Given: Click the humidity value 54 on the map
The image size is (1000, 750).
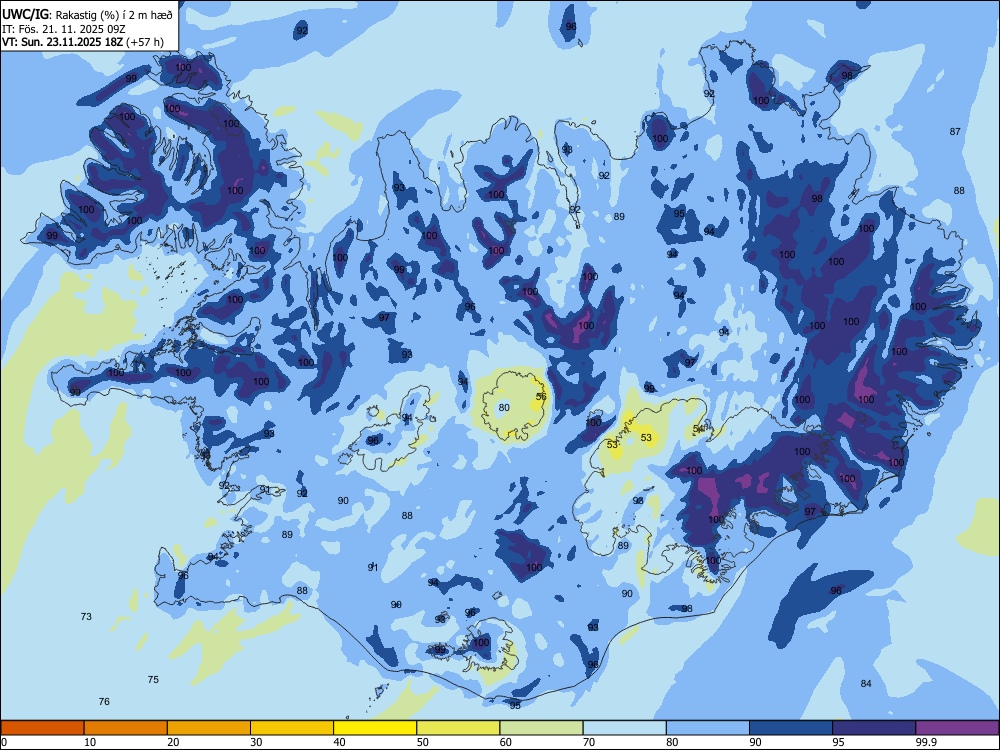Looking at the screenshot, I should 698,429.
